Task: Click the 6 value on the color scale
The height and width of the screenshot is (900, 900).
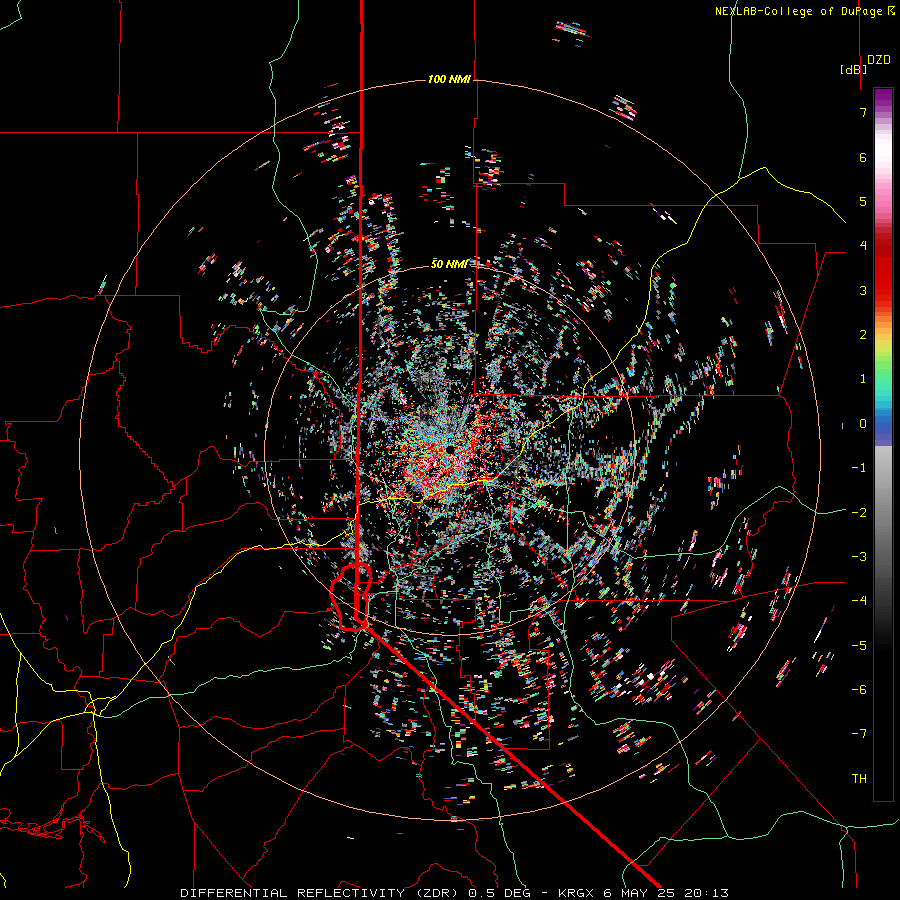Action: pyautogui.click(x=863, y=157)
